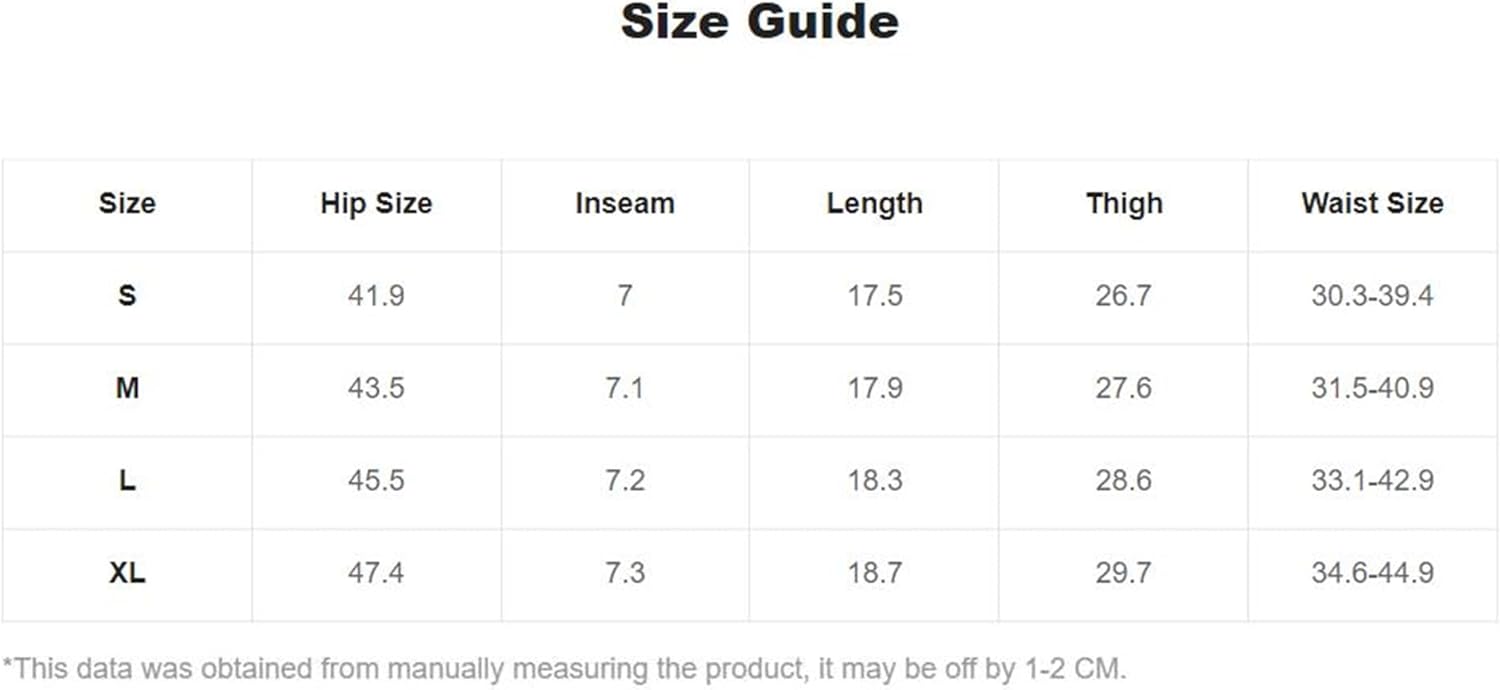This screenshot has height=690, width=1500.
Task: Select the S size row label
Action: 127,297
